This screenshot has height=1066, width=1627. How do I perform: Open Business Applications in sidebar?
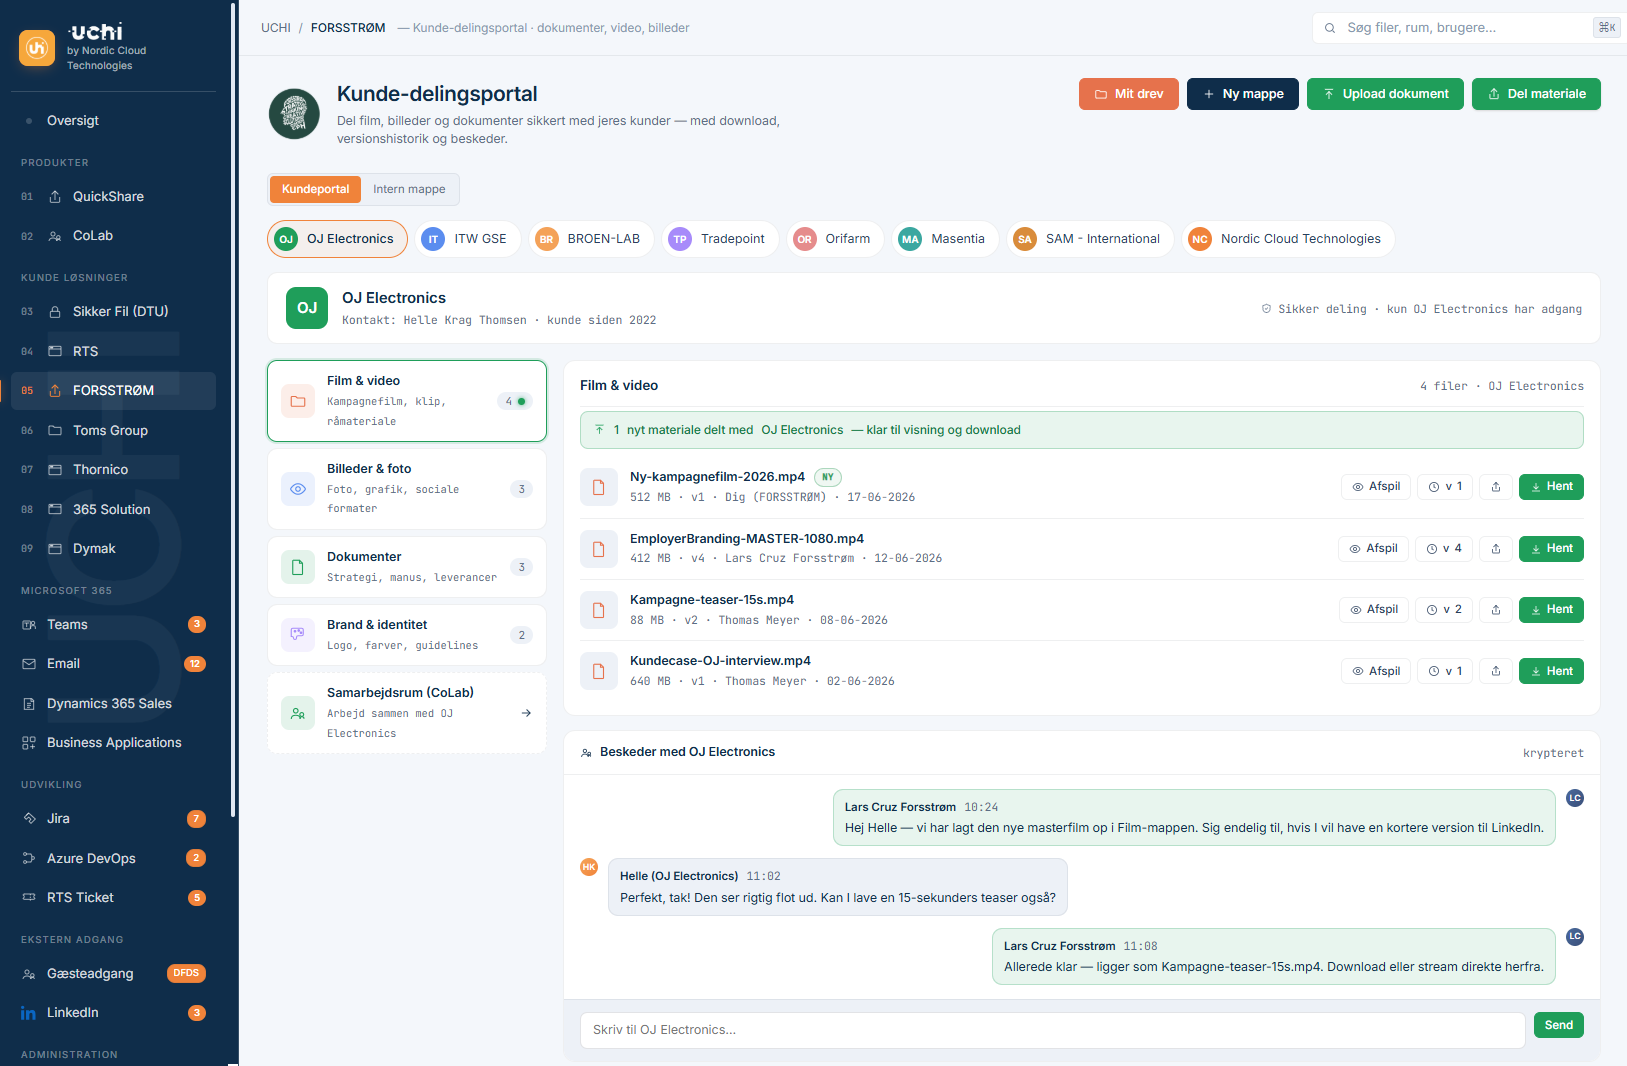click(x=113, y=743)
